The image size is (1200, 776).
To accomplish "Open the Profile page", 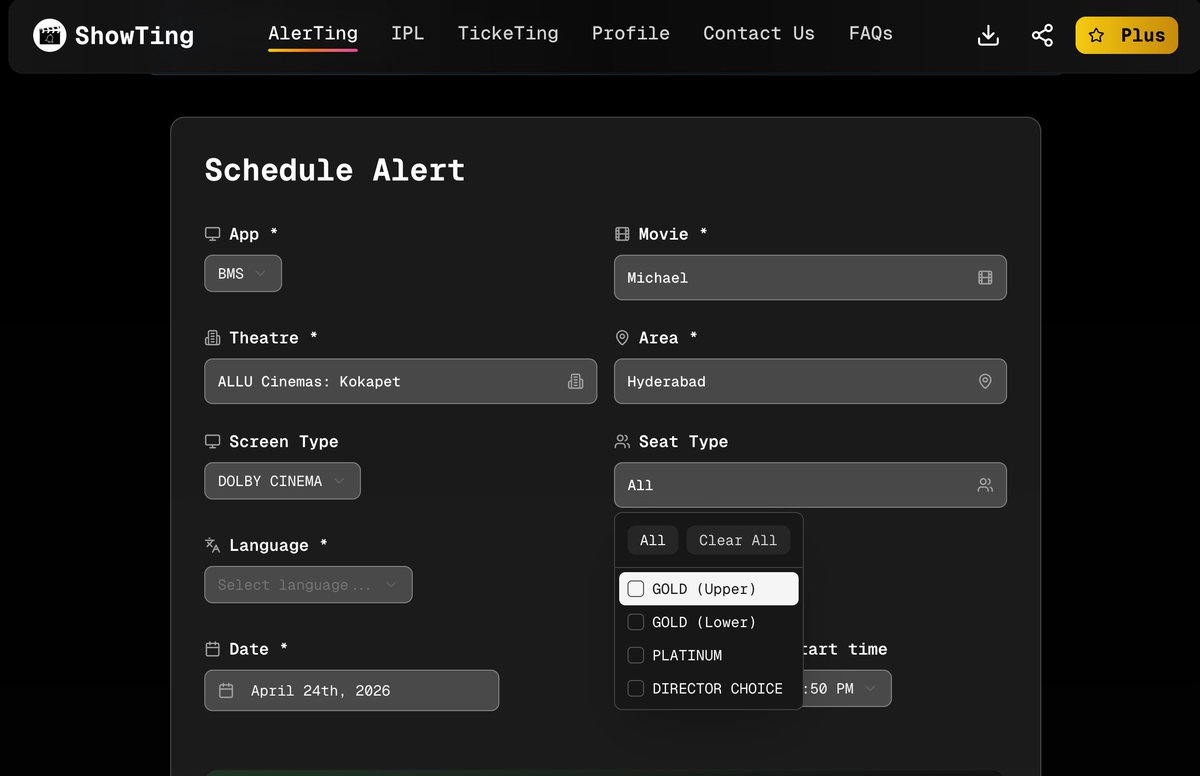I will 631,34.
